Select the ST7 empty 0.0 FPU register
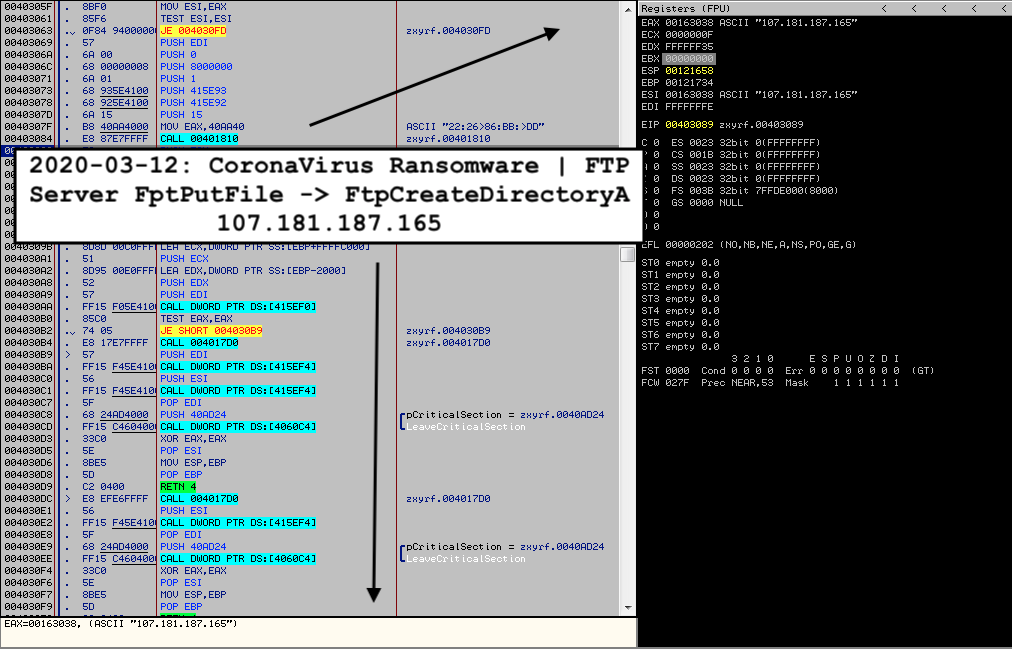 680,346
